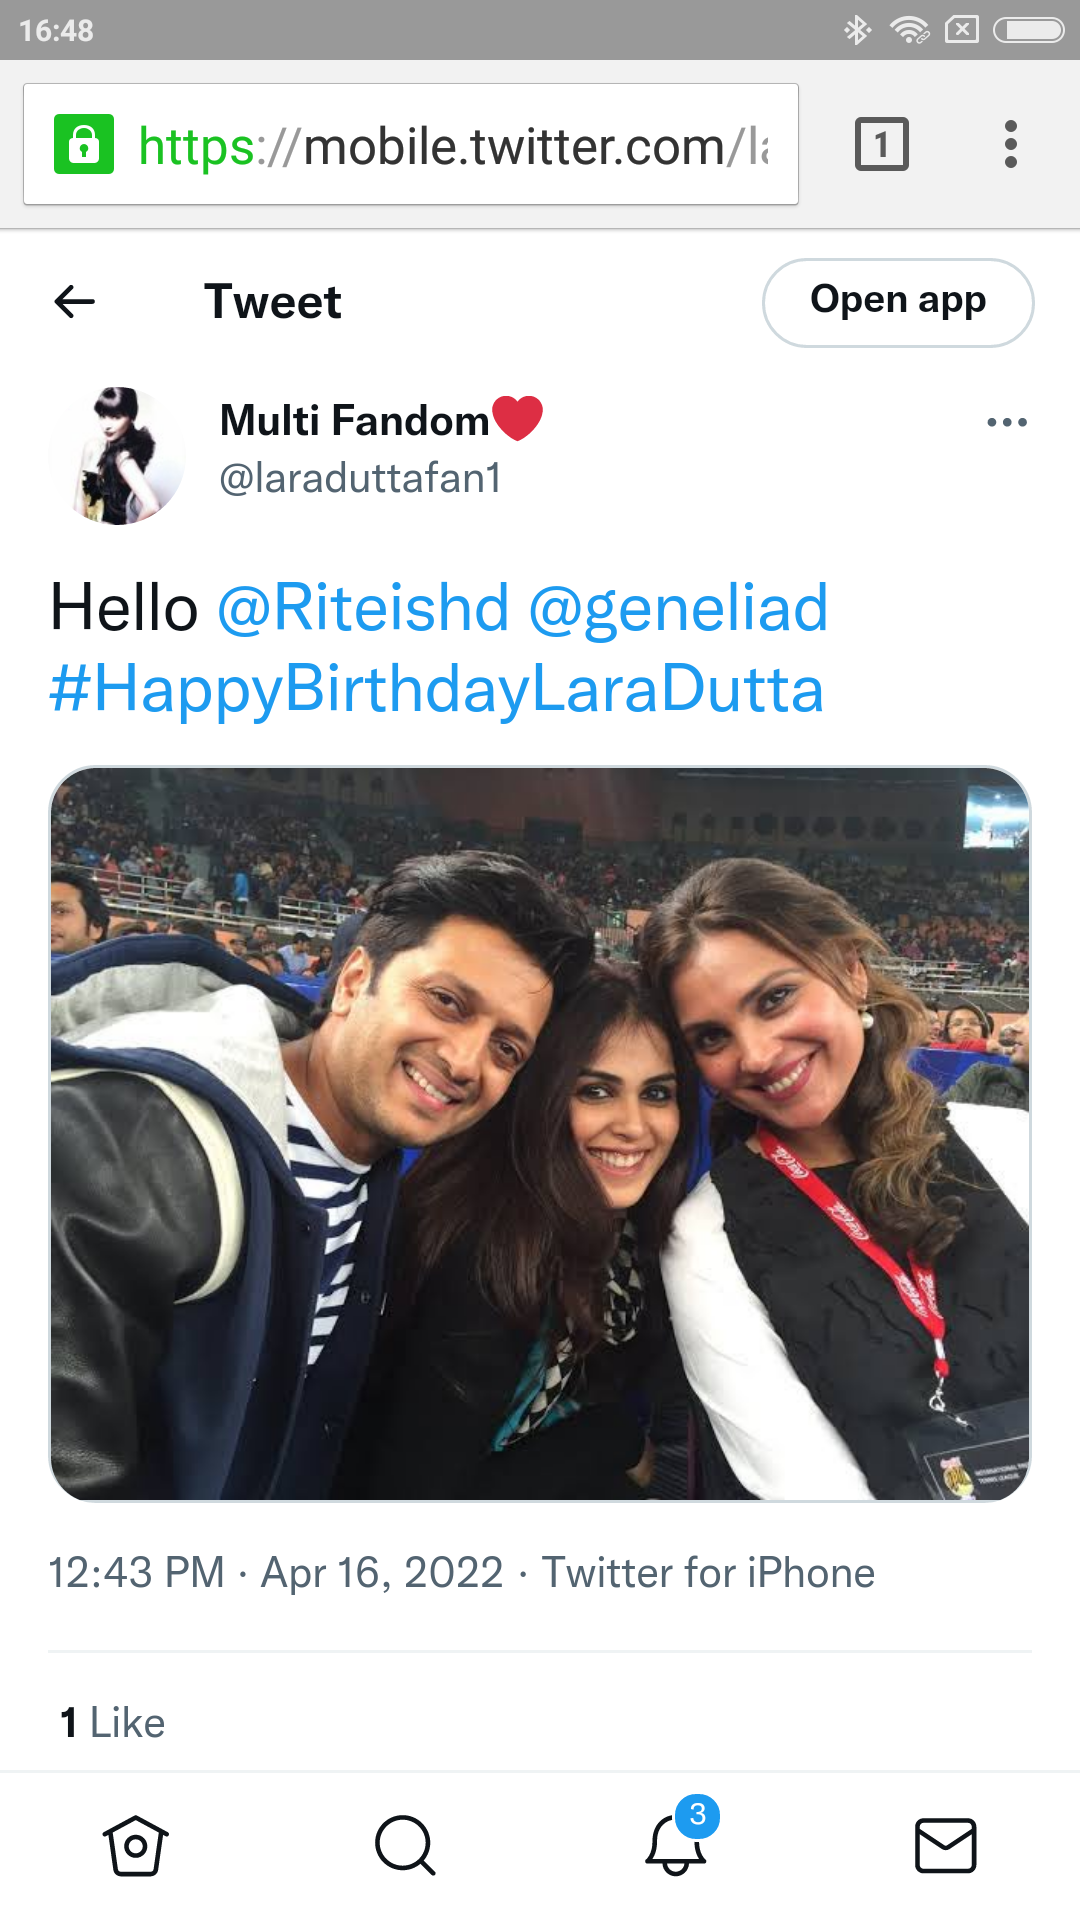
Task: Open the browser tab switcher showing 1
Action: coord(882,144)
